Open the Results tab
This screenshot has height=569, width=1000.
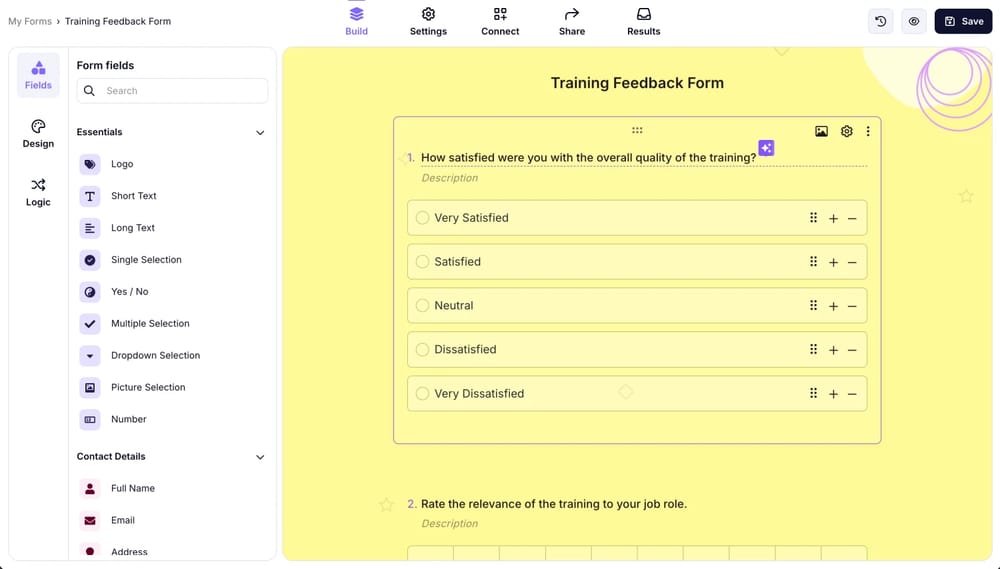(x=643, y=21)
